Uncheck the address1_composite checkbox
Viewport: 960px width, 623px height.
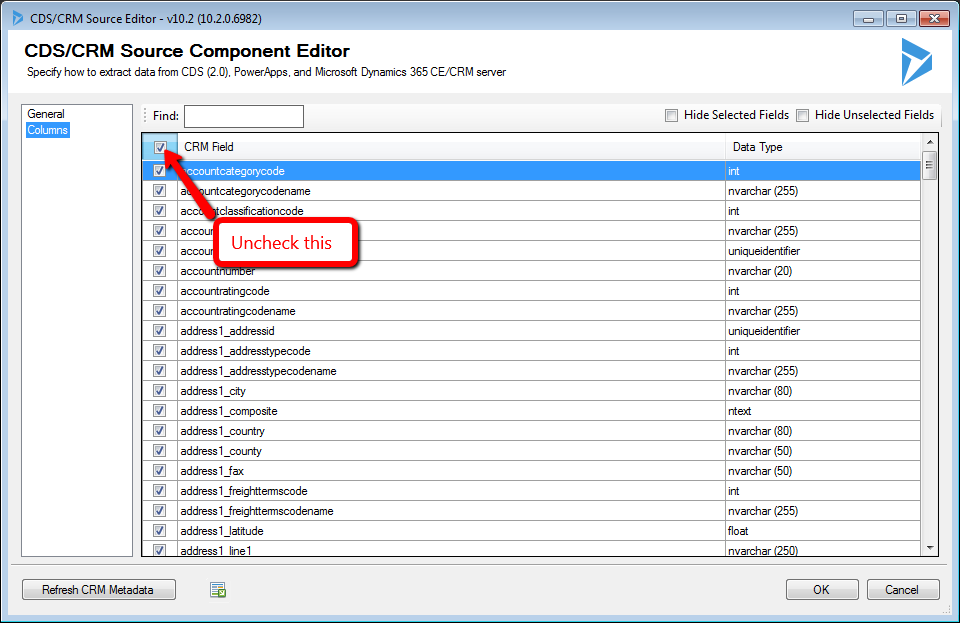[160, 411]
